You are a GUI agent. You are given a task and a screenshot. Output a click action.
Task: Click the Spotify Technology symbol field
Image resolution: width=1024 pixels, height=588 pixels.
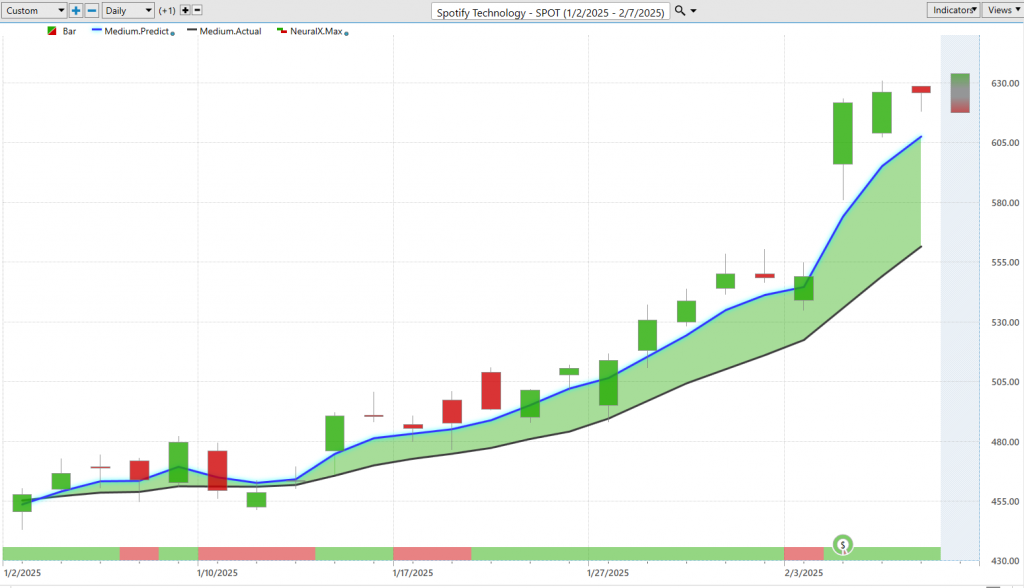[551, 12]
